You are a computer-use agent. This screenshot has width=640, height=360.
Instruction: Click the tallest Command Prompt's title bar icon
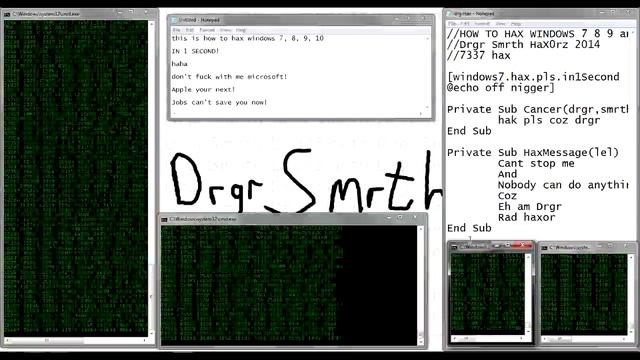(x=7, y=14)
